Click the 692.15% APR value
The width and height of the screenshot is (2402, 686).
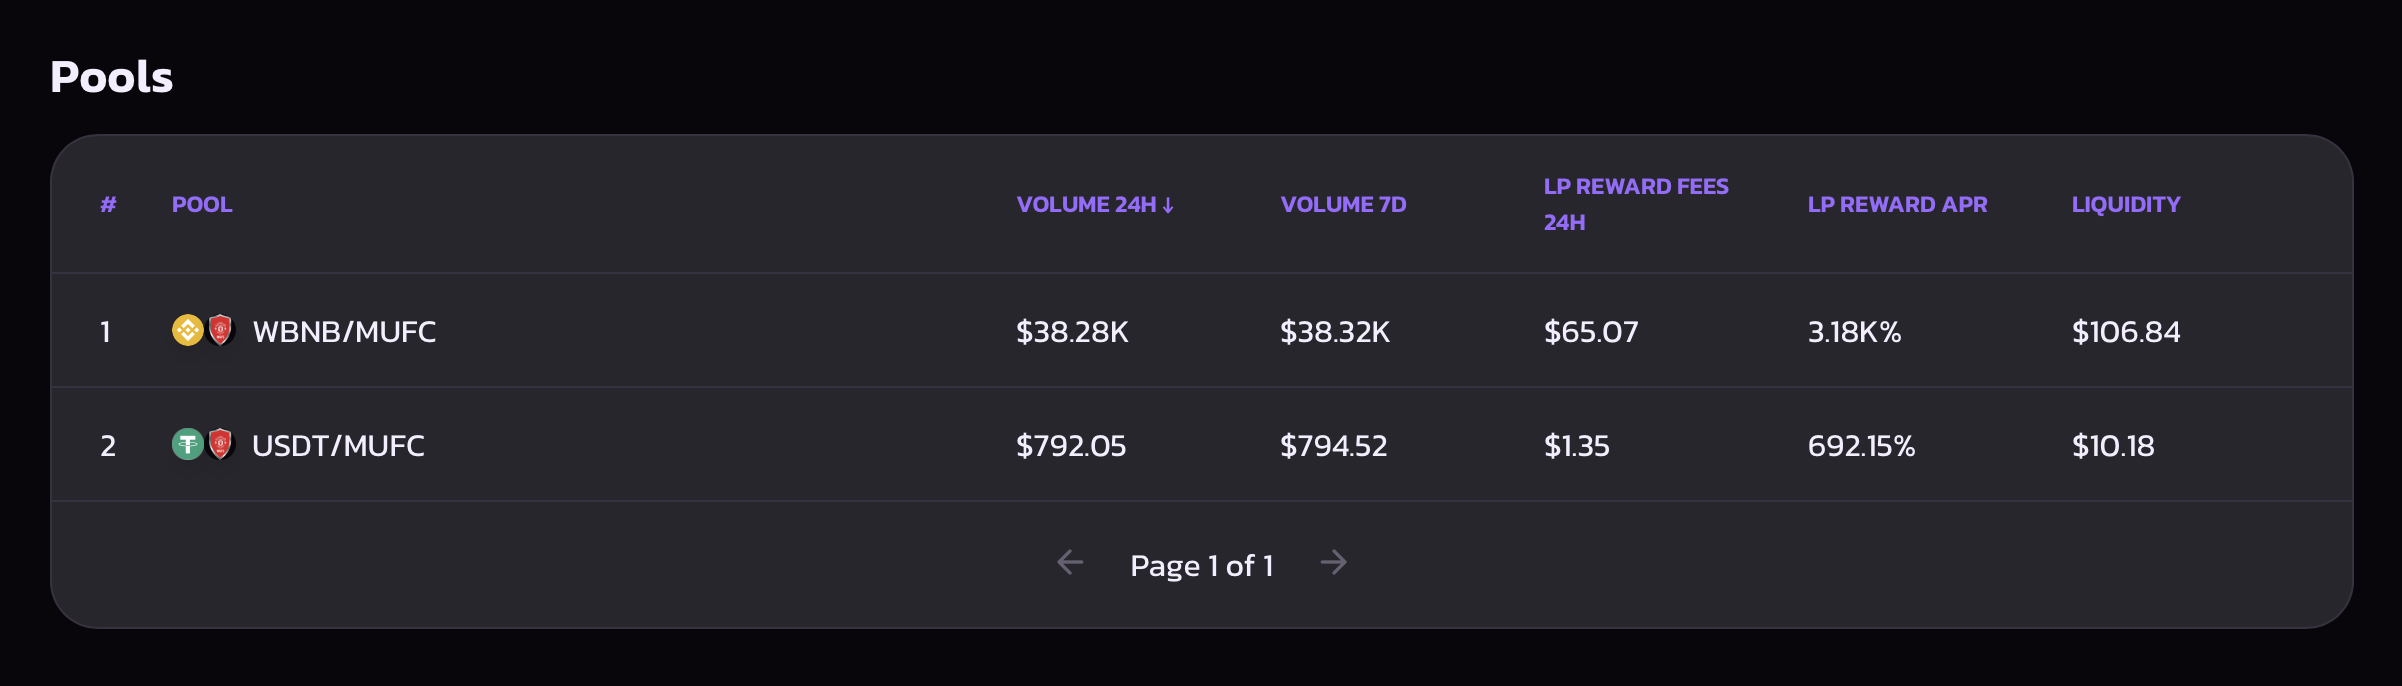(1861, 445)
